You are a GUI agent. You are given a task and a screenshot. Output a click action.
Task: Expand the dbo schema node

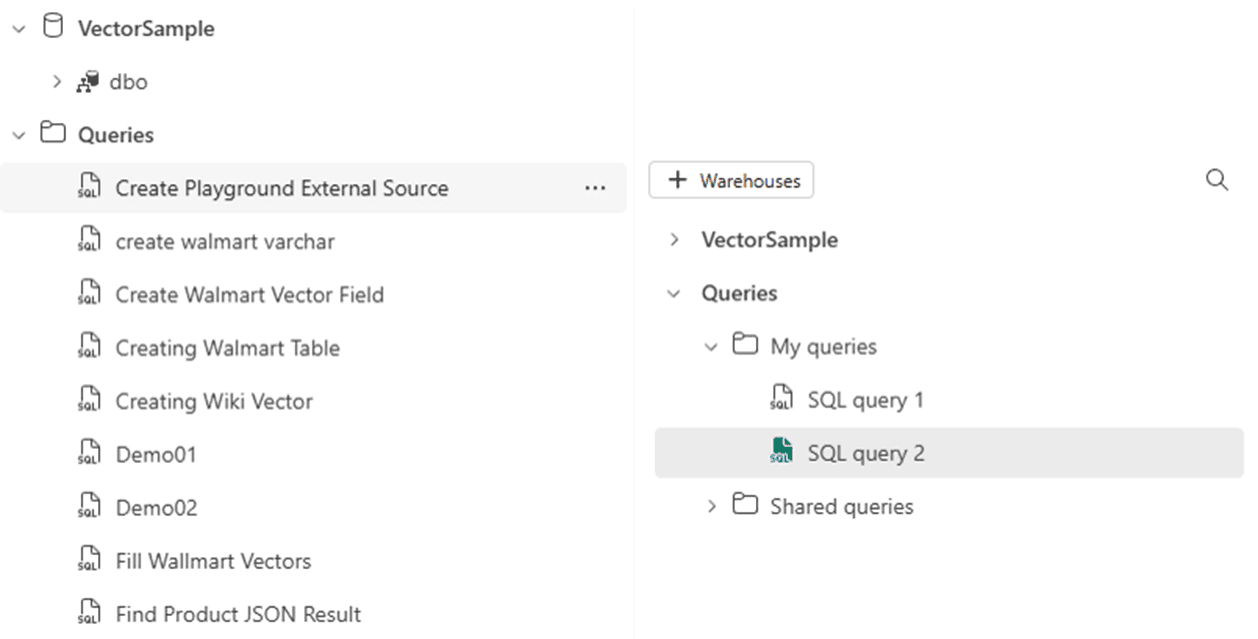(x=57, y=82)
